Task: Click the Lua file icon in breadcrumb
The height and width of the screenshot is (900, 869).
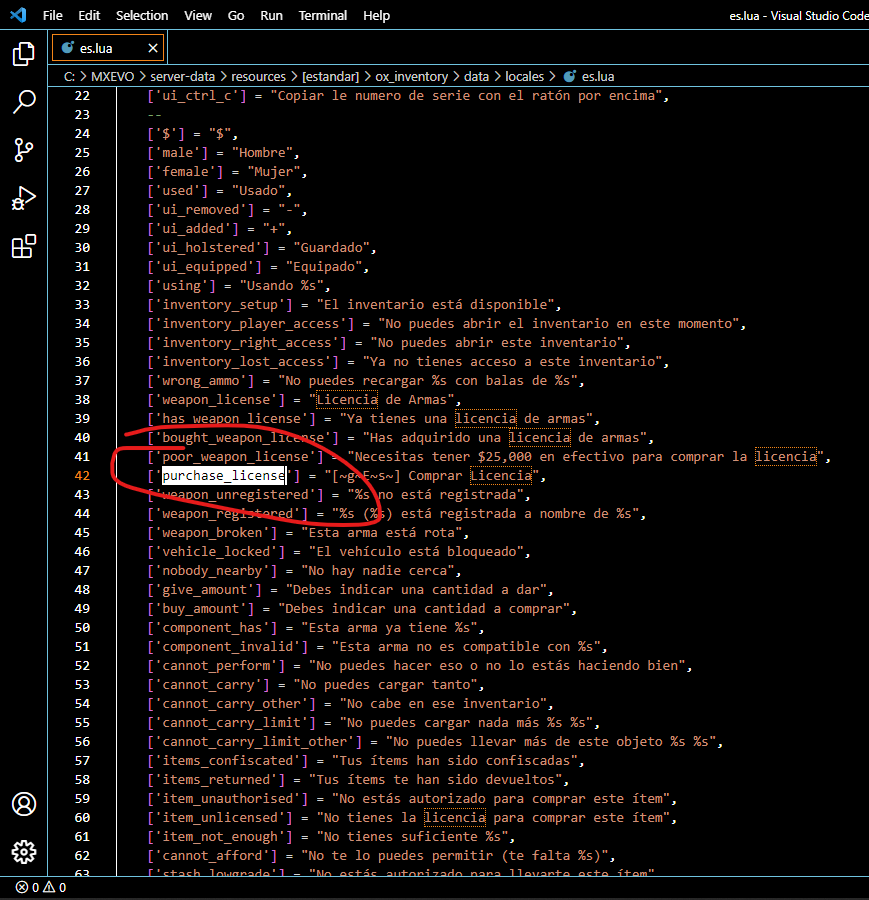Action: tap(570, 76)
